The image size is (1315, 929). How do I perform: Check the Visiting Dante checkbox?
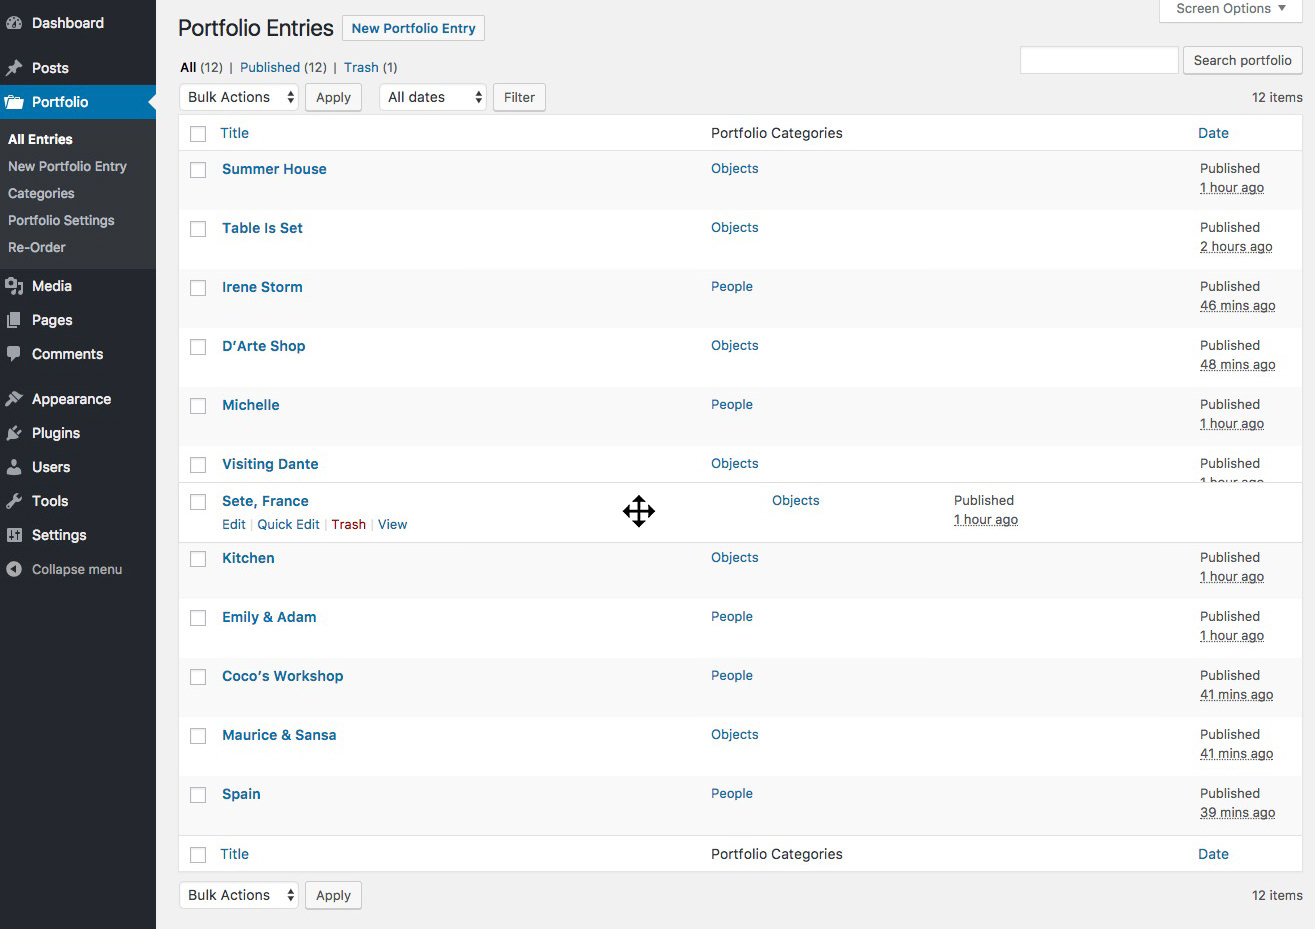click(198, 465)
